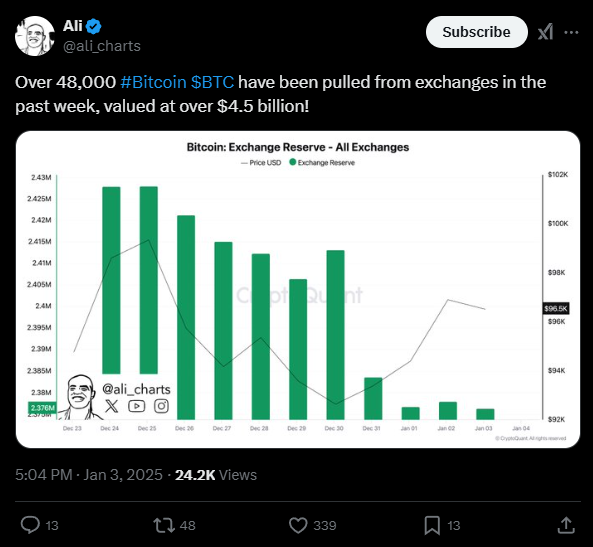Open the #Bitcoin hashtag link

click(x=154, y=82)
